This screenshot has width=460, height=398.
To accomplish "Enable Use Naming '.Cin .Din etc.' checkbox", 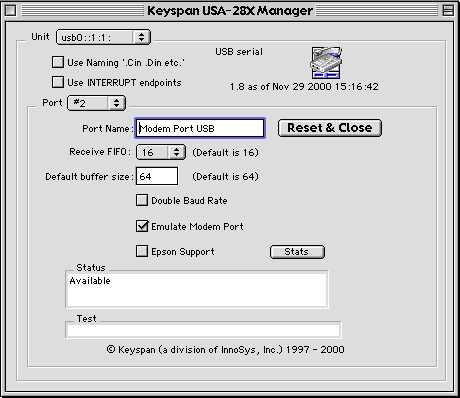I will 58,62.
